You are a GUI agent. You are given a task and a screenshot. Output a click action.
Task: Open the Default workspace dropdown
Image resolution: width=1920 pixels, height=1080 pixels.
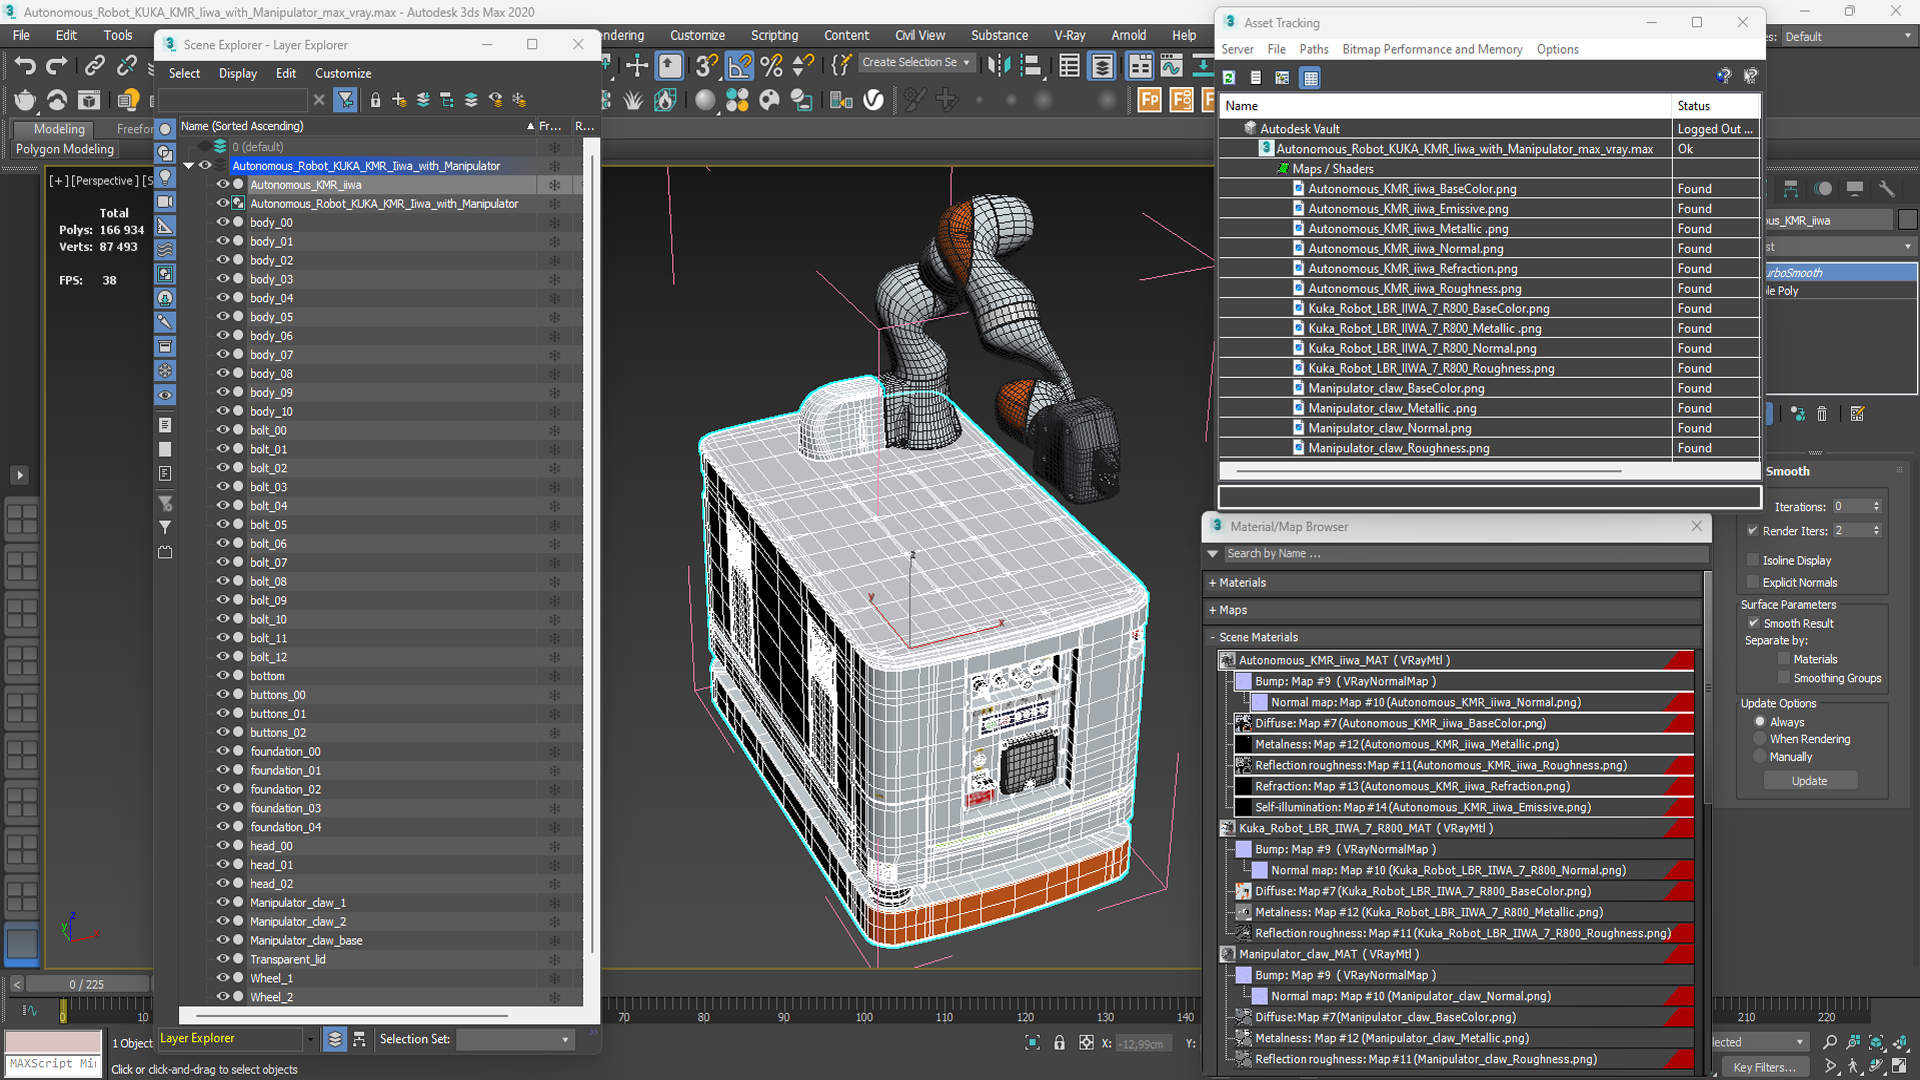point(1849,37)
